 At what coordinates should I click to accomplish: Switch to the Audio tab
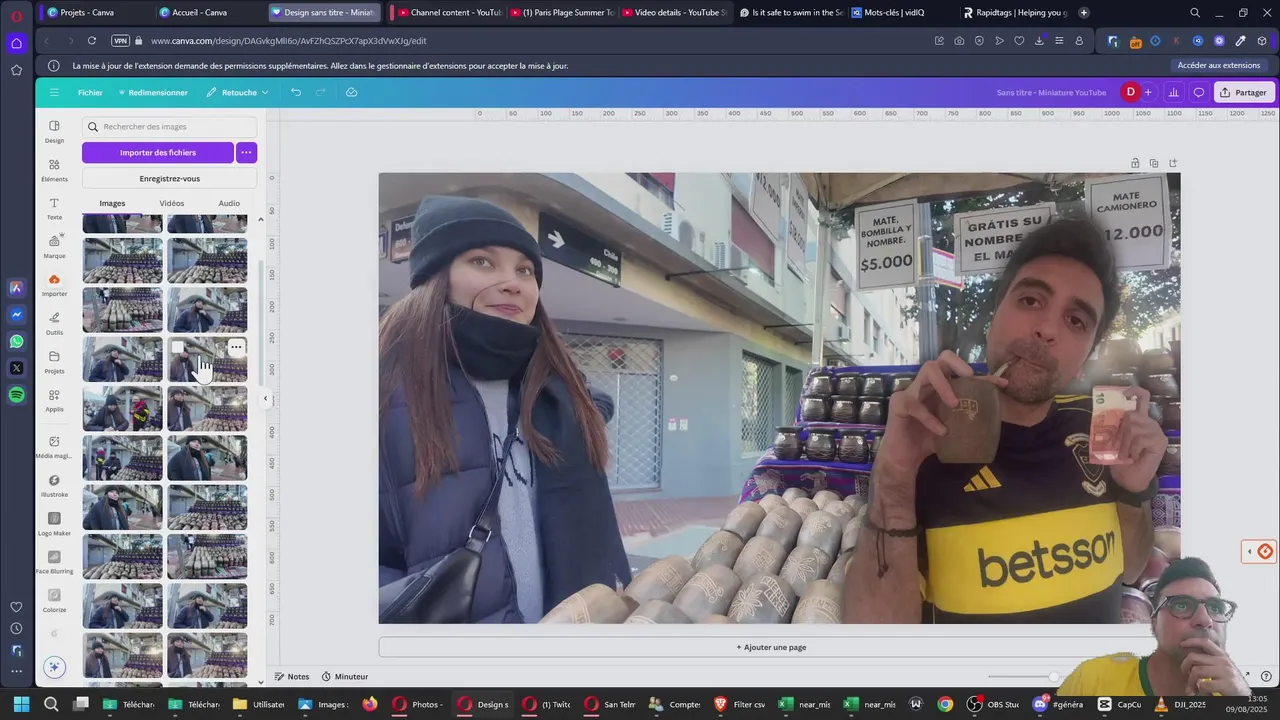tap(229, 203)
